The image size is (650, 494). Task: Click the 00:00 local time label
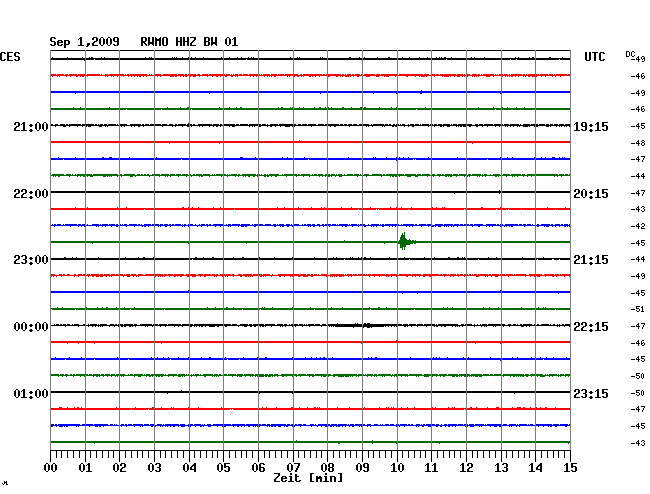tap(31, 327)
